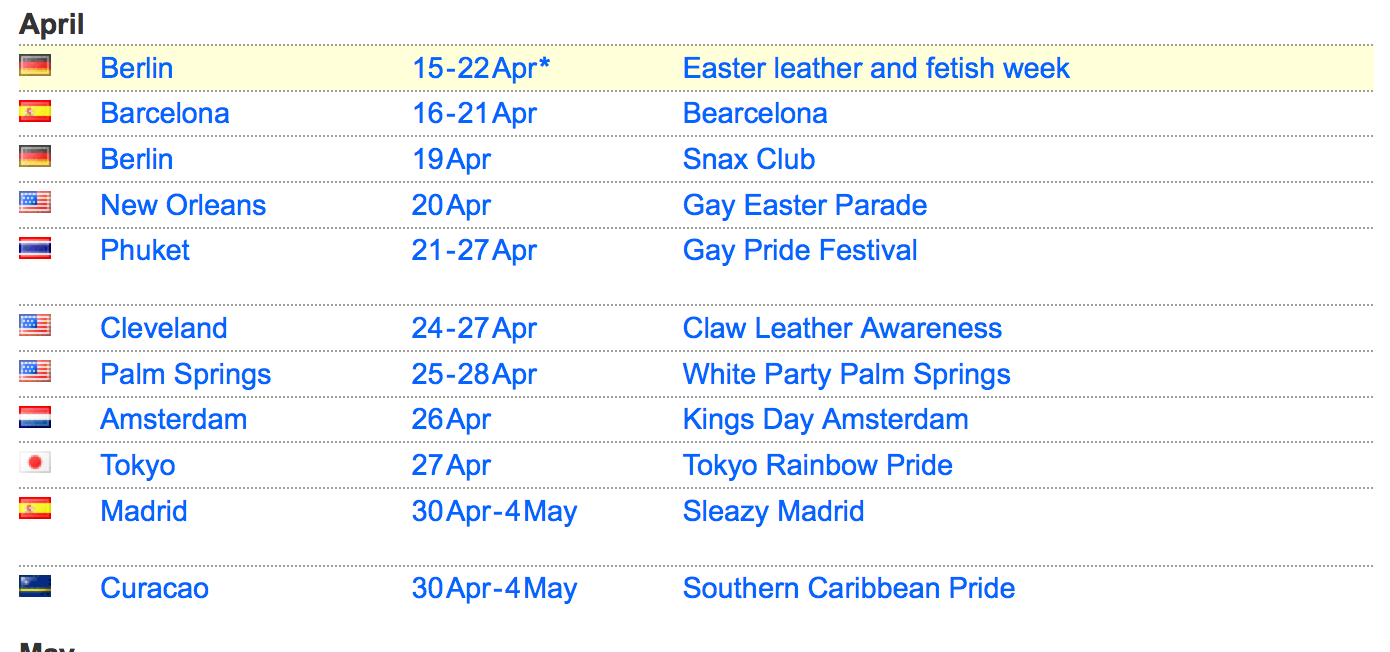Click the US flag next to Palm Springs
The width and height of the screenshot is (1390, 652).
pyautogui.click(x=35, y=372)
